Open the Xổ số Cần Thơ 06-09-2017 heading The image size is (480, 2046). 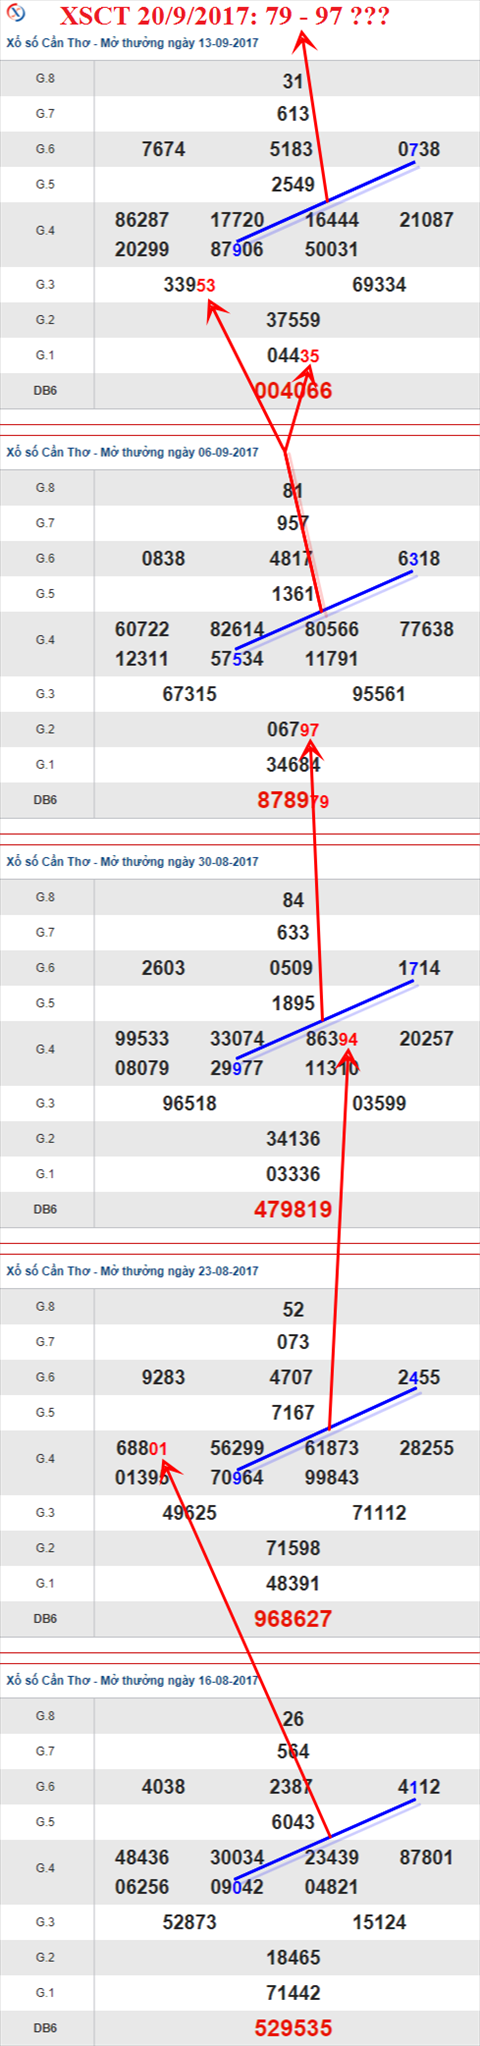point(132,453)
